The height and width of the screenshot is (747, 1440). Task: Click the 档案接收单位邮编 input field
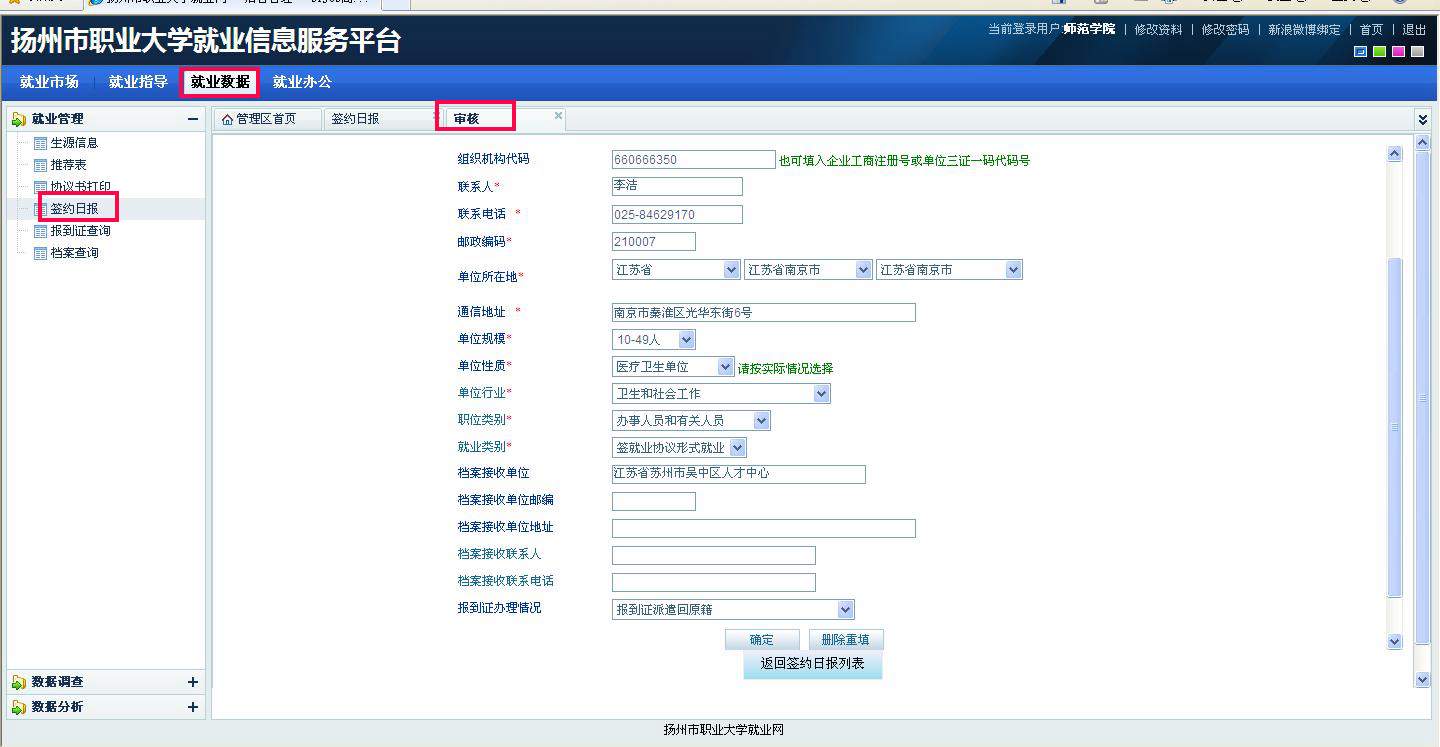[653, 501]
